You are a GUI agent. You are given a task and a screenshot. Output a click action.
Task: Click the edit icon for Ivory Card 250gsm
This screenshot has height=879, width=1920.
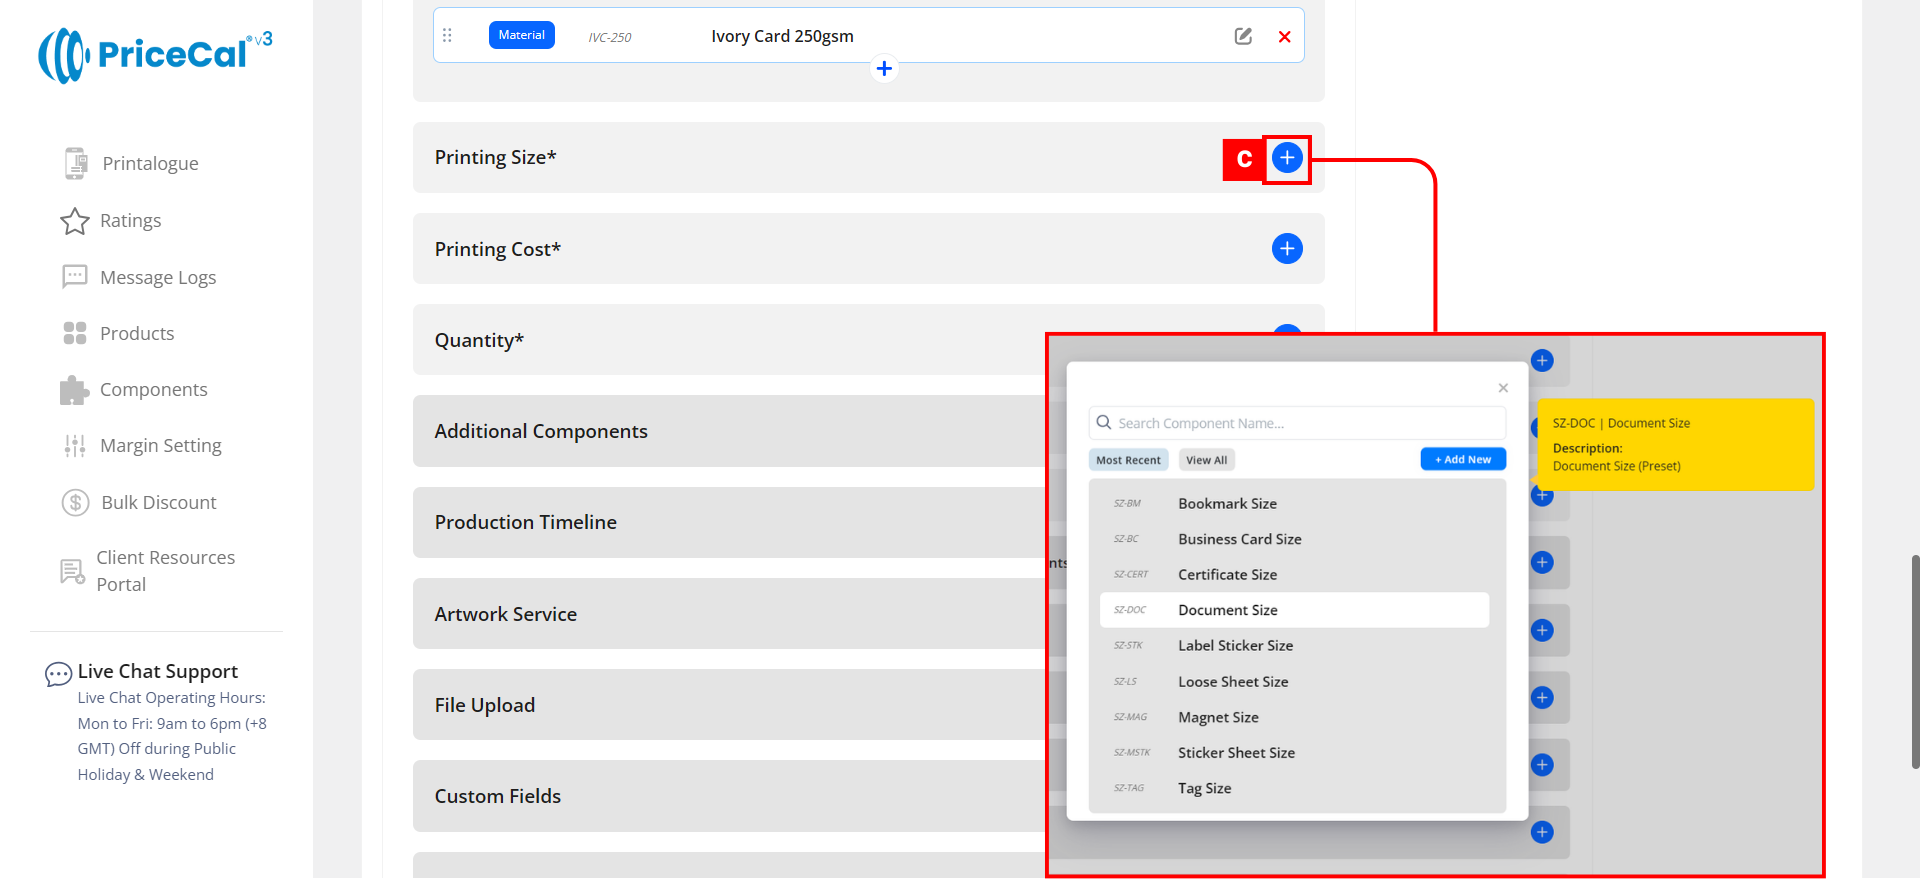(x=1243, y=37)
